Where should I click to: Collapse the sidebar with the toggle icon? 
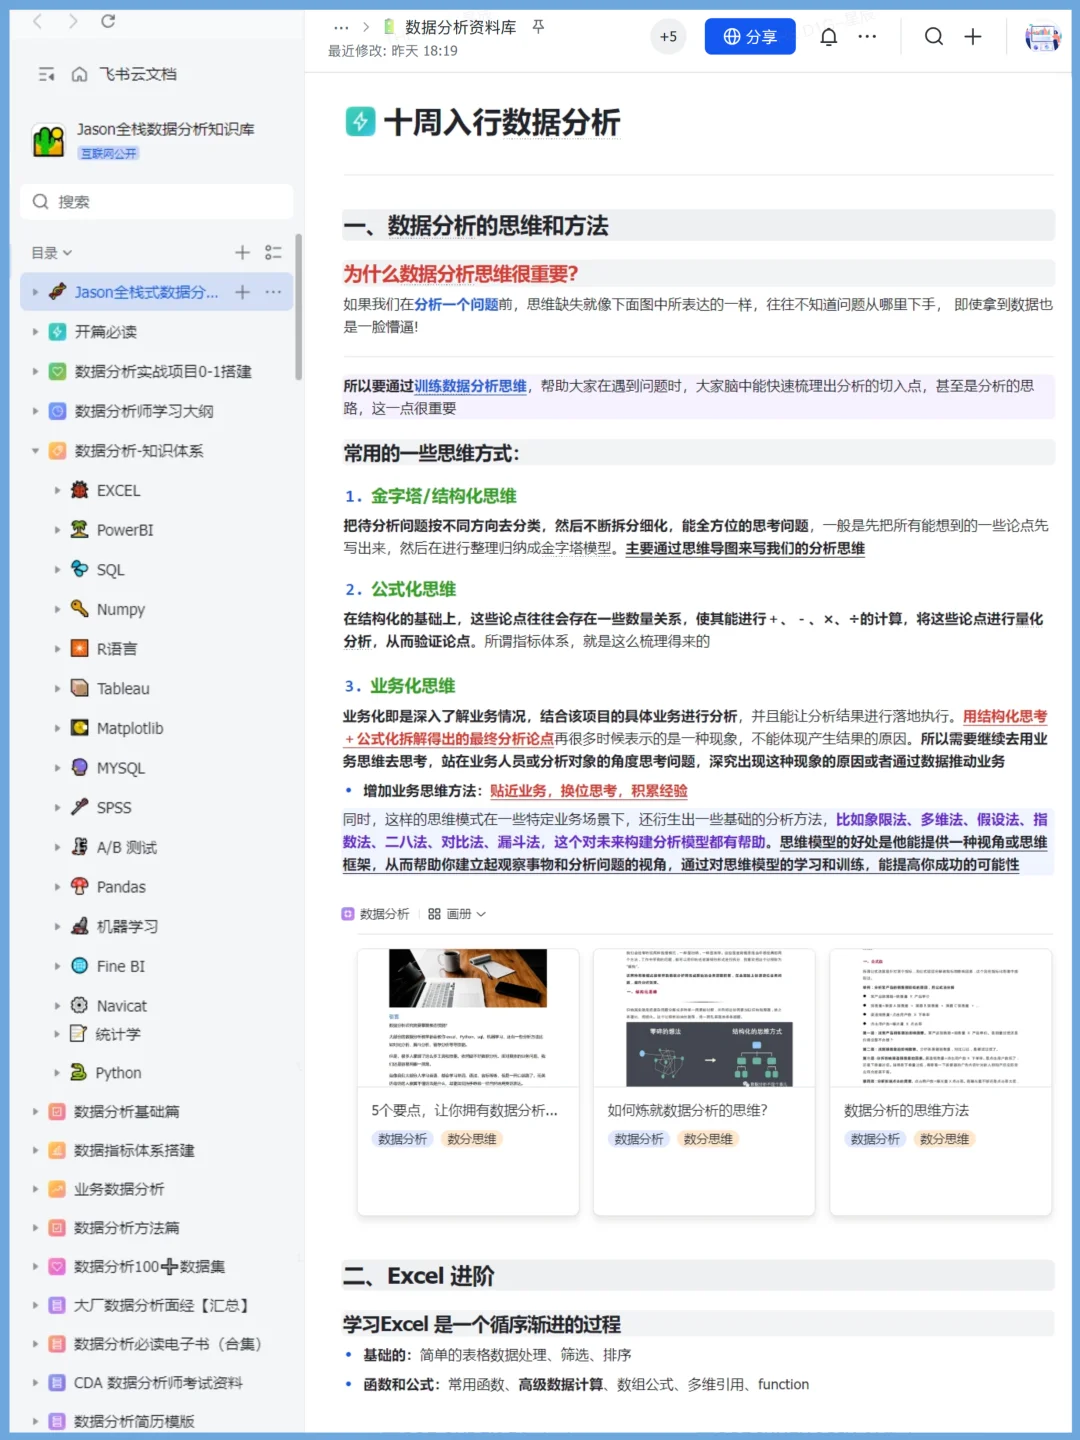point(46,74)
